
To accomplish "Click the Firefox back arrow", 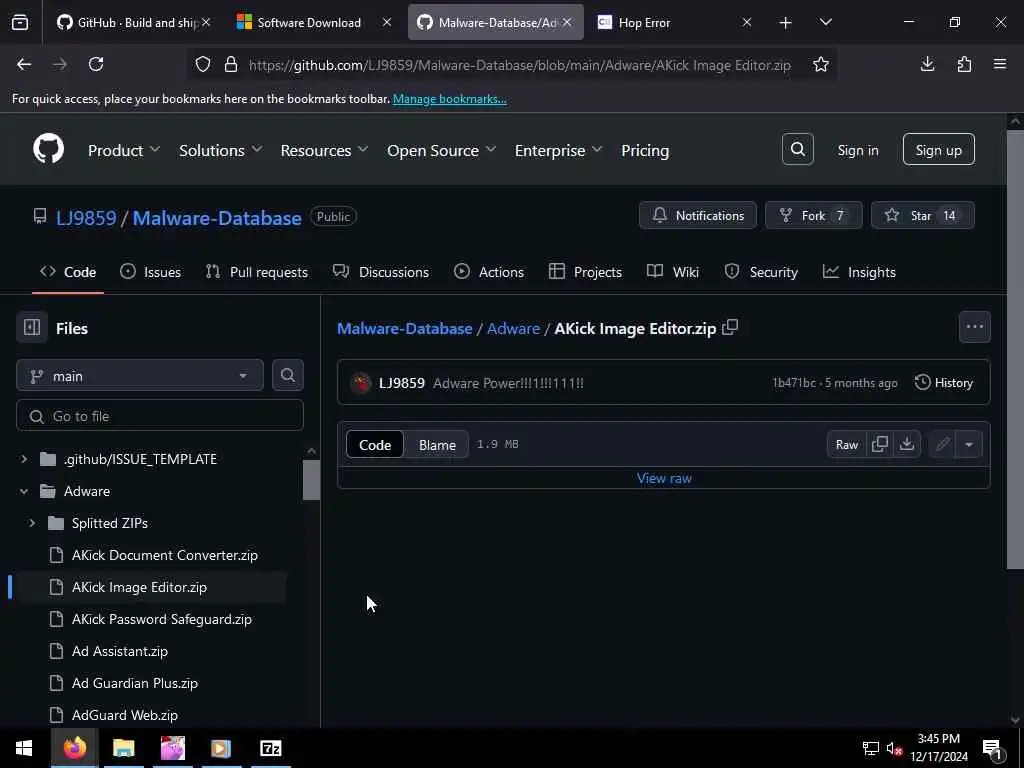I will pyautogui.click(x=24, y=64).
